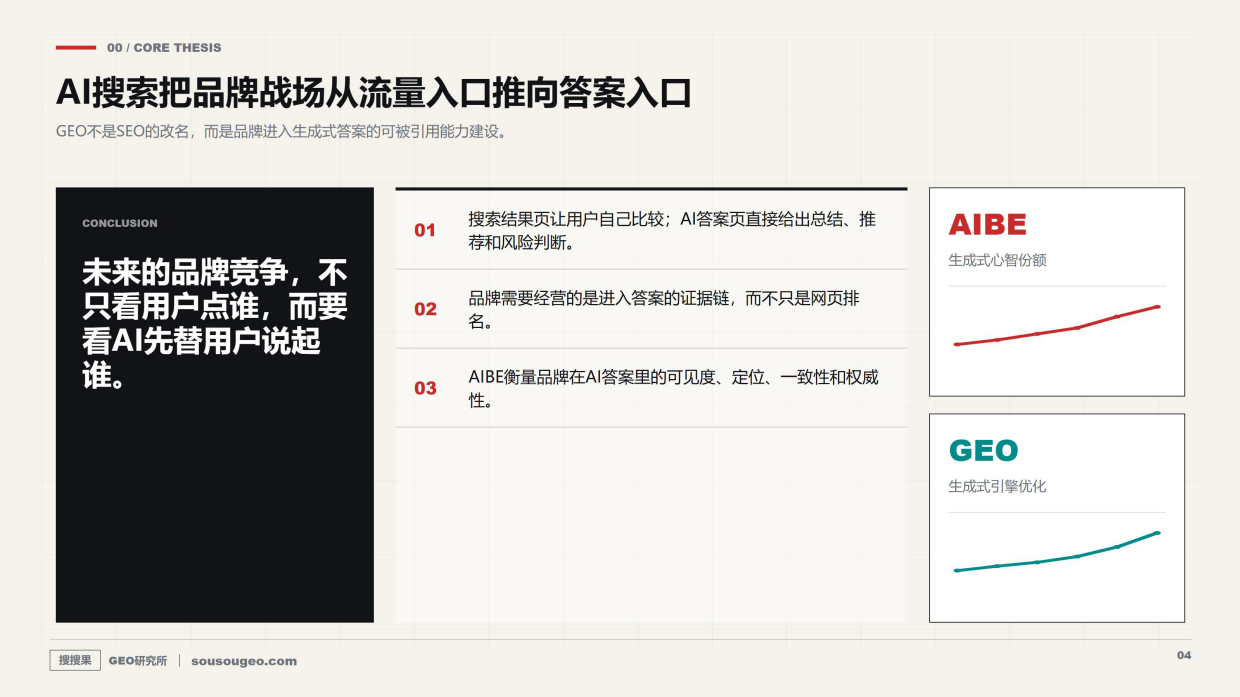The height and width of the screenshot is (697, 1240).
Task: Click the red AIBE trend line chart
Action: pos(1057,326)
